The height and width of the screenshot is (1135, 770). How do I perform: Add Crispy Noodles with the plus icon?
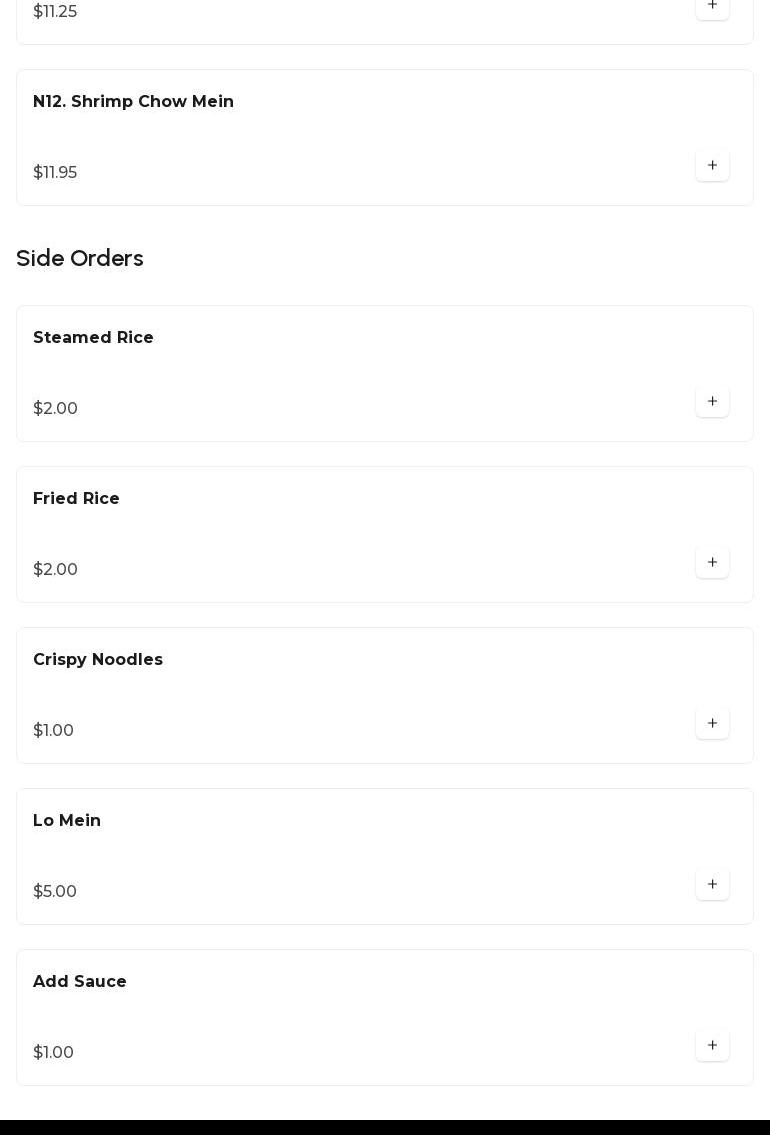(x=712, y=723)
